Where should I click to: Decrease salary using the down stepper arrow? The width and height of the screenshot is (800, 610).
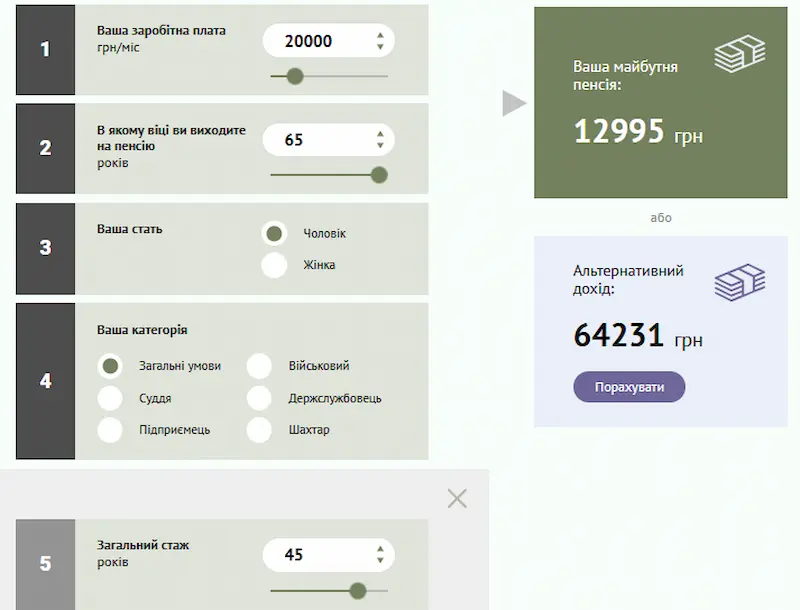380,47
